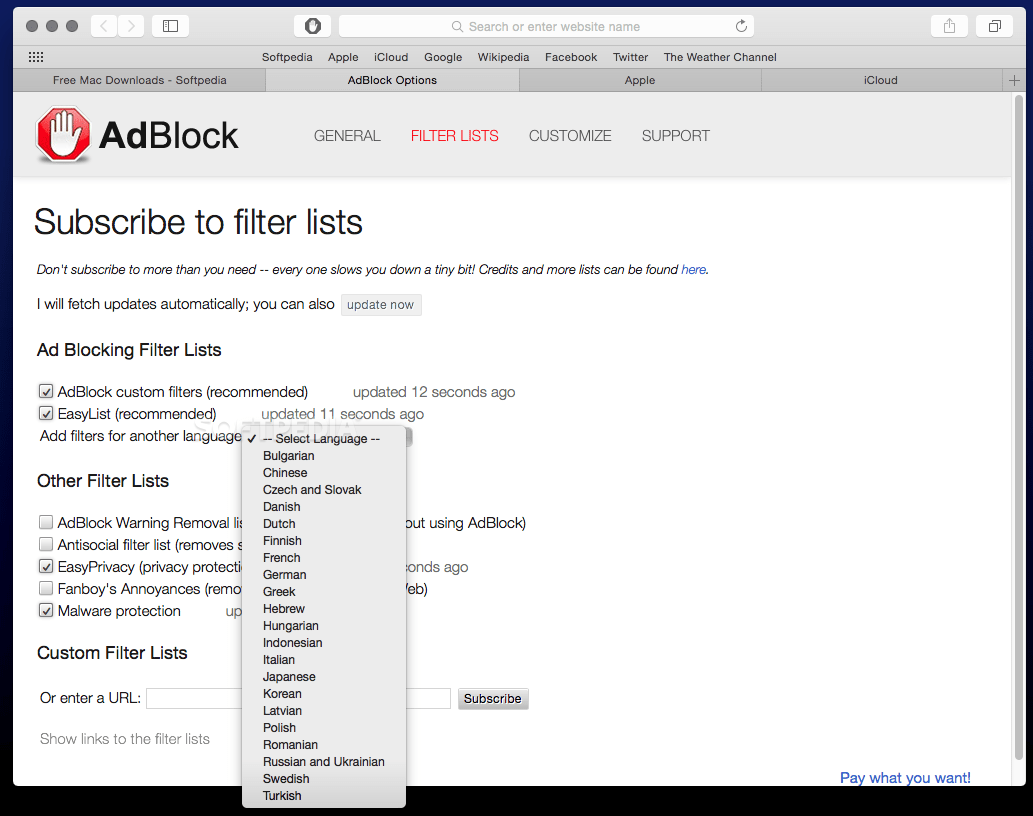Open the FILTER LISTS tab
1033x816 pixels.
(455, 136)
